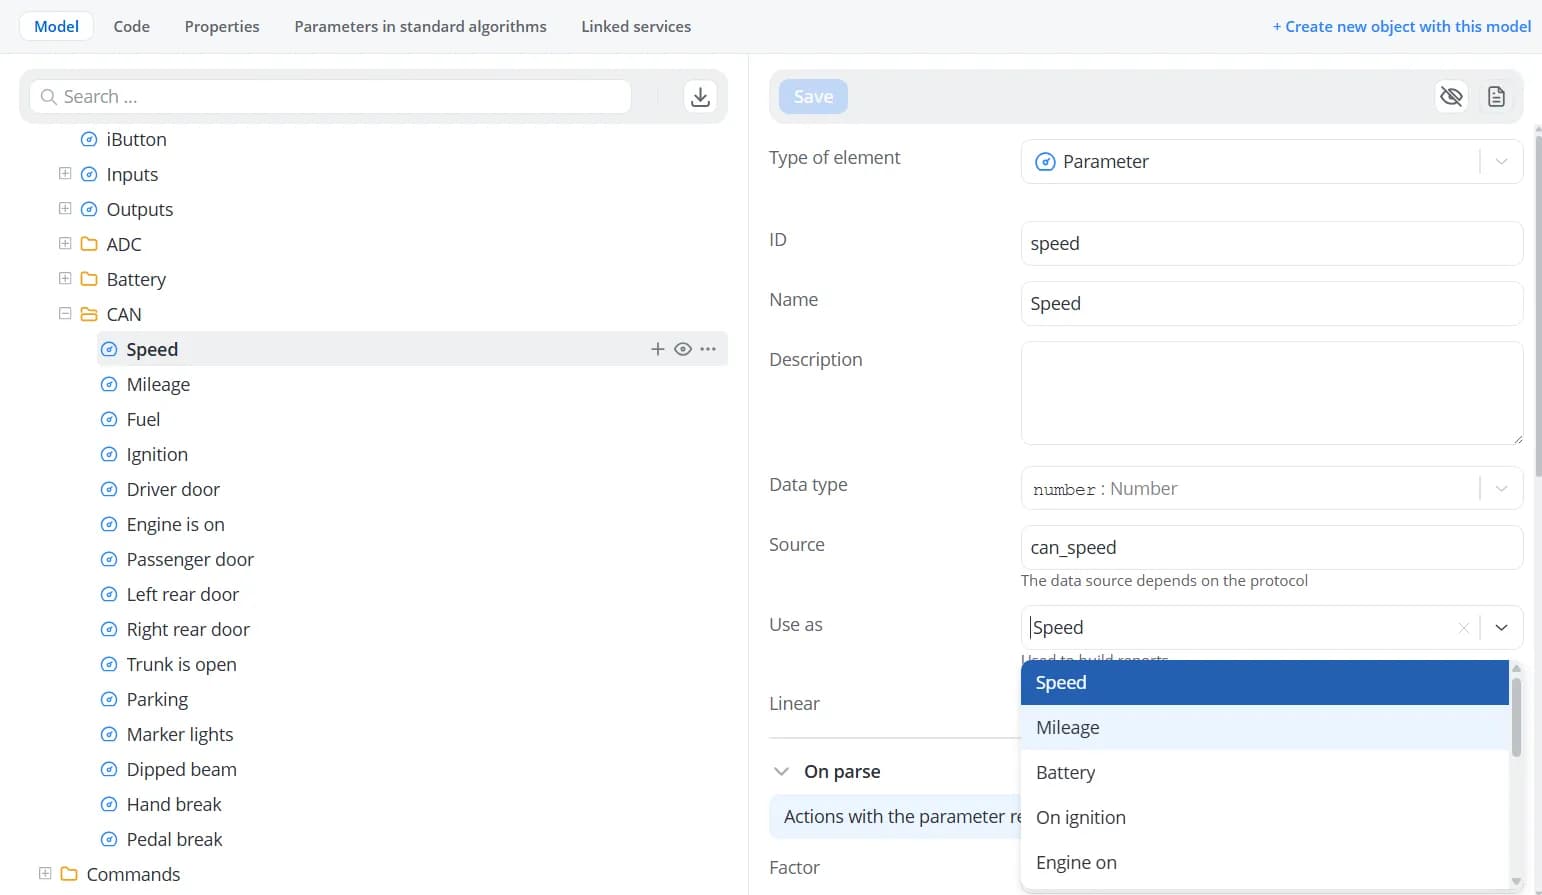
Task: Select Right rear door in tree
Action: coord(188,629)
